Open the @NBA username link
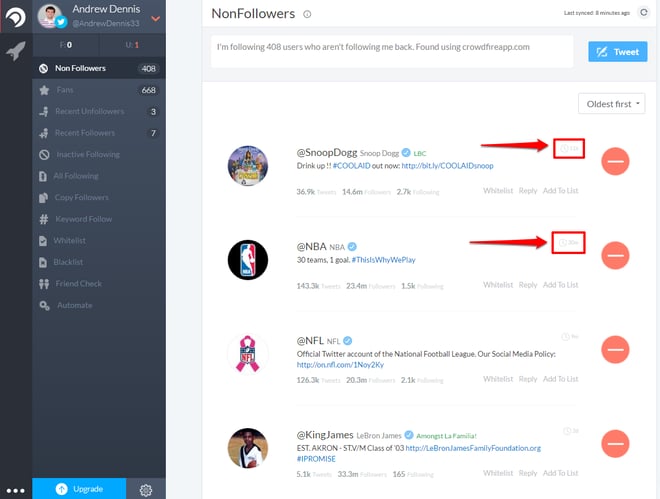Image resolution: width=660 pixels, height=499 pixels. (x=311, y=247)
